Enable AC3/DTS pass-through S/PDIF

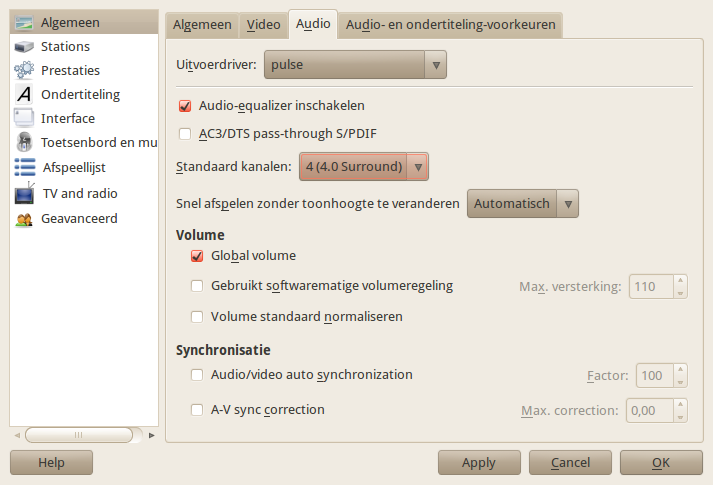point(185,134)
